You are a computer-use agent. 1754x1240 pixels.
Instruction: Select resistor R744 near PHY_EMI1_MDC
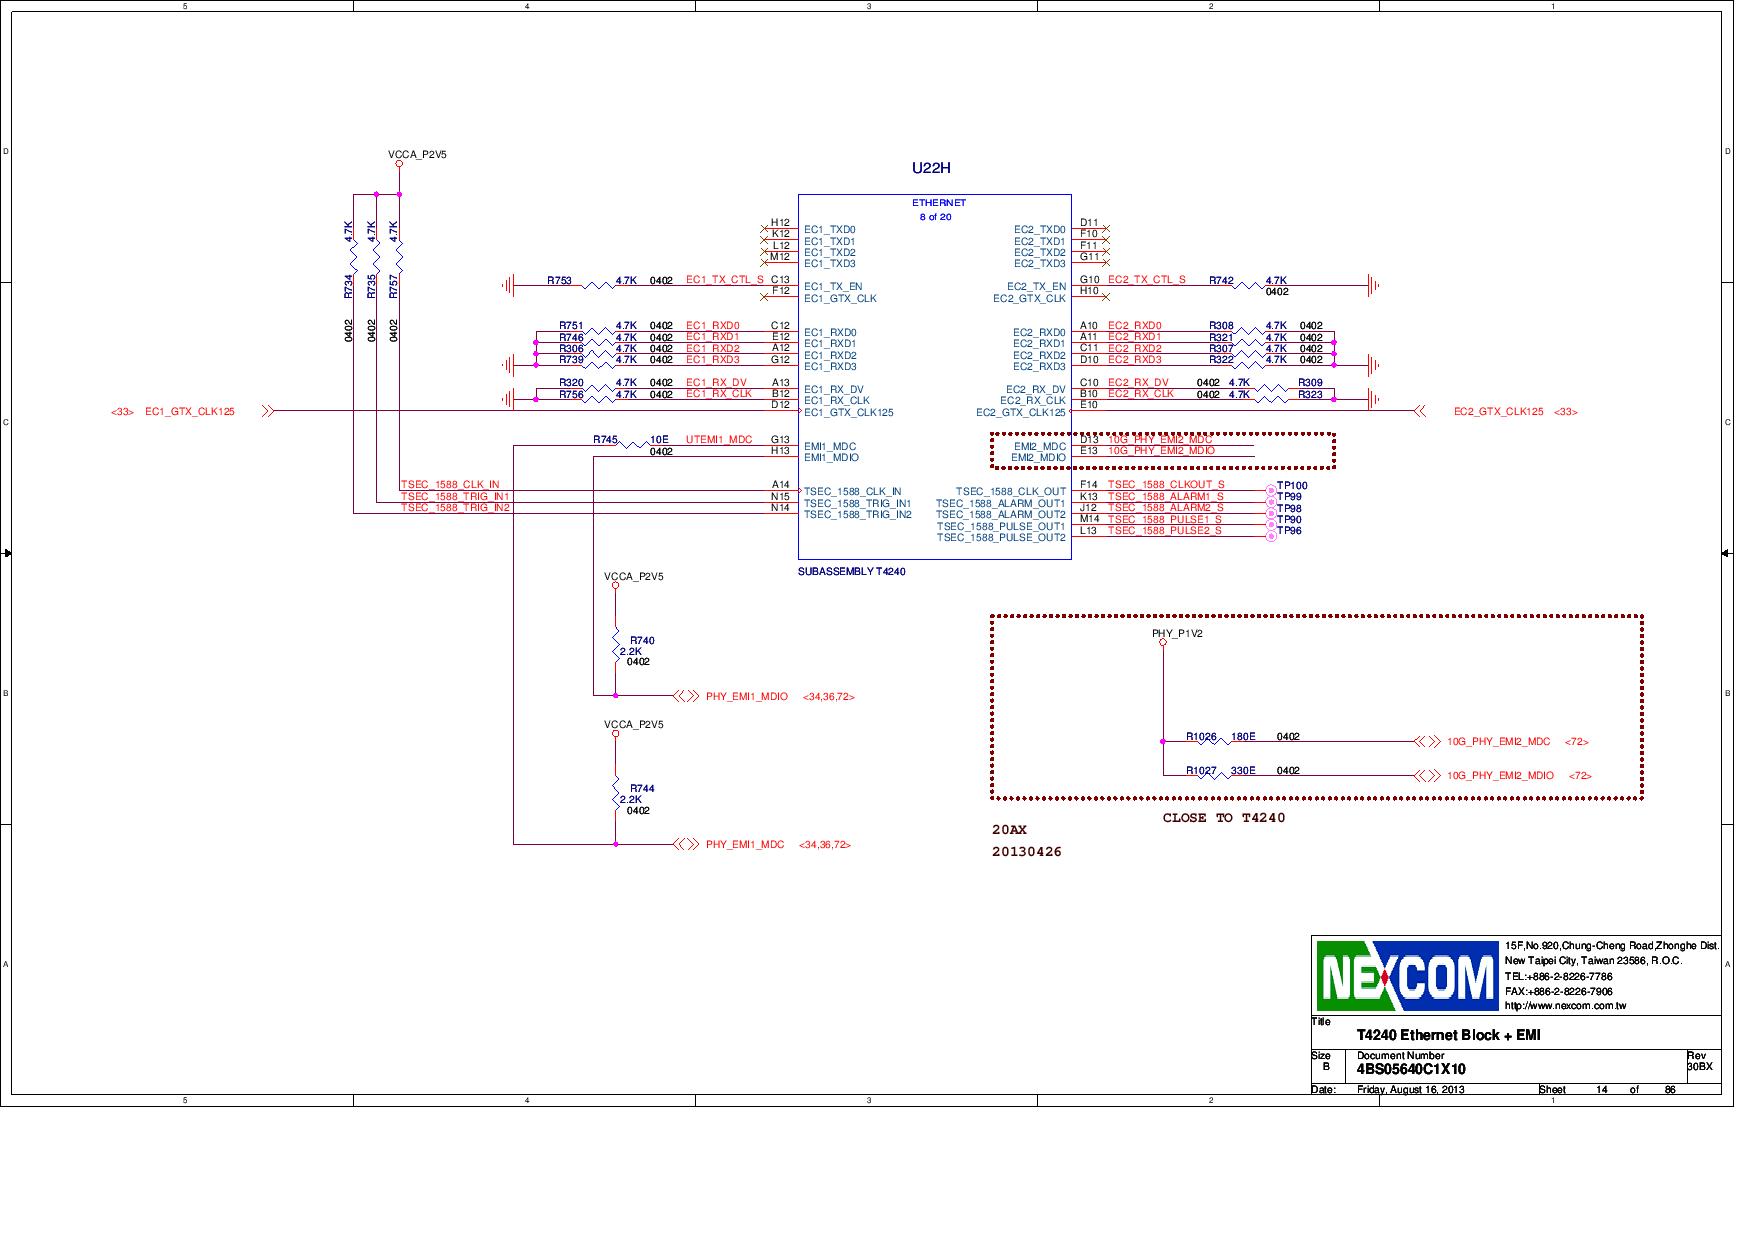coord(614,795)
